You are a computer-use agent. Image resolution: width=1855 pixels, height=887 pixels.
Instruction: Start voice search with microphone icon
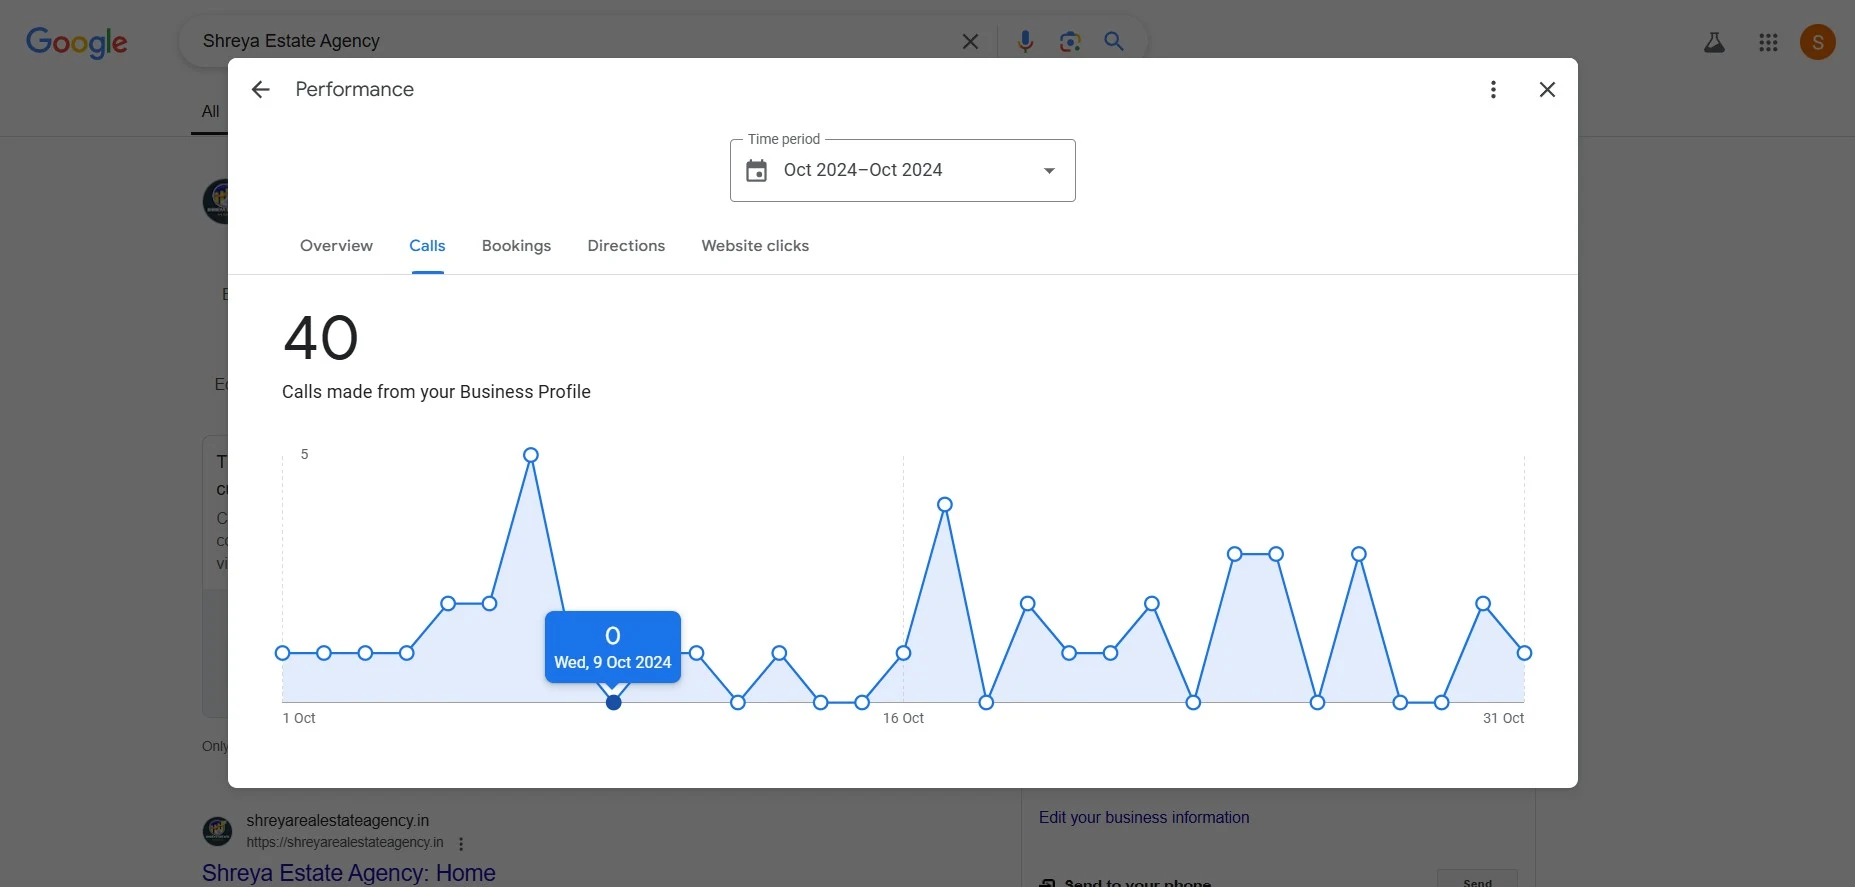pos(1025,41)
